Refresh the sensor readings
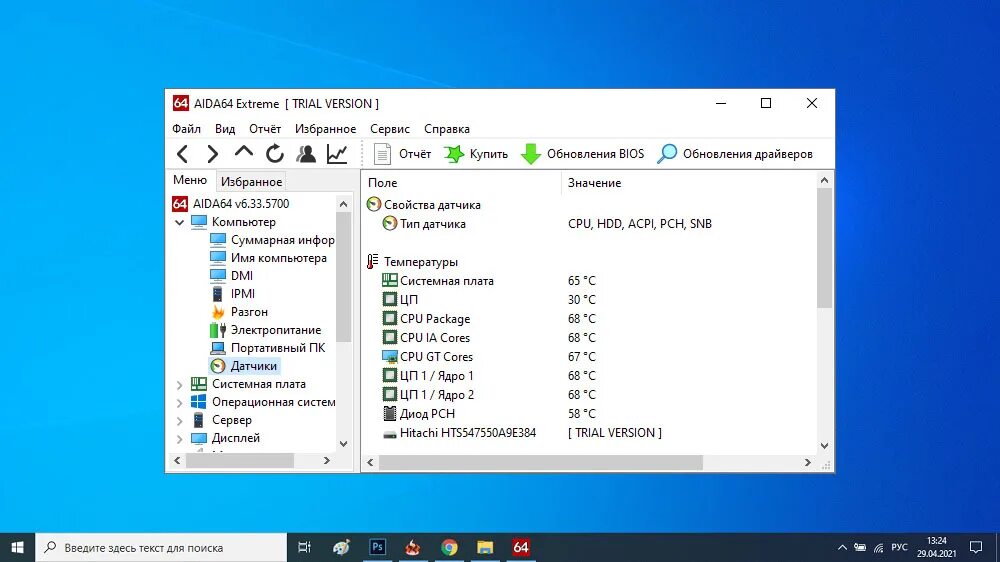The height and width of the screenshot is (562, 1000). 275,154
